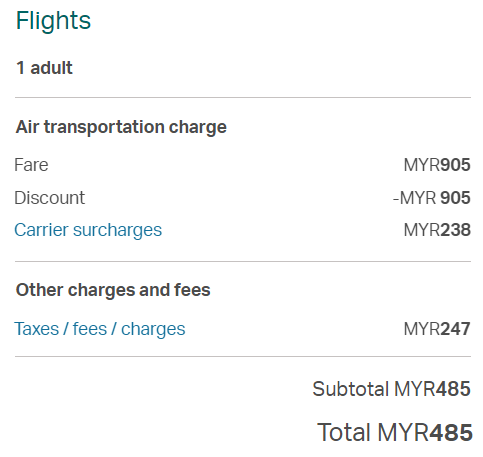483x457 pixels.
Task: Click the word Total
Action: click(x=344, y=433)
